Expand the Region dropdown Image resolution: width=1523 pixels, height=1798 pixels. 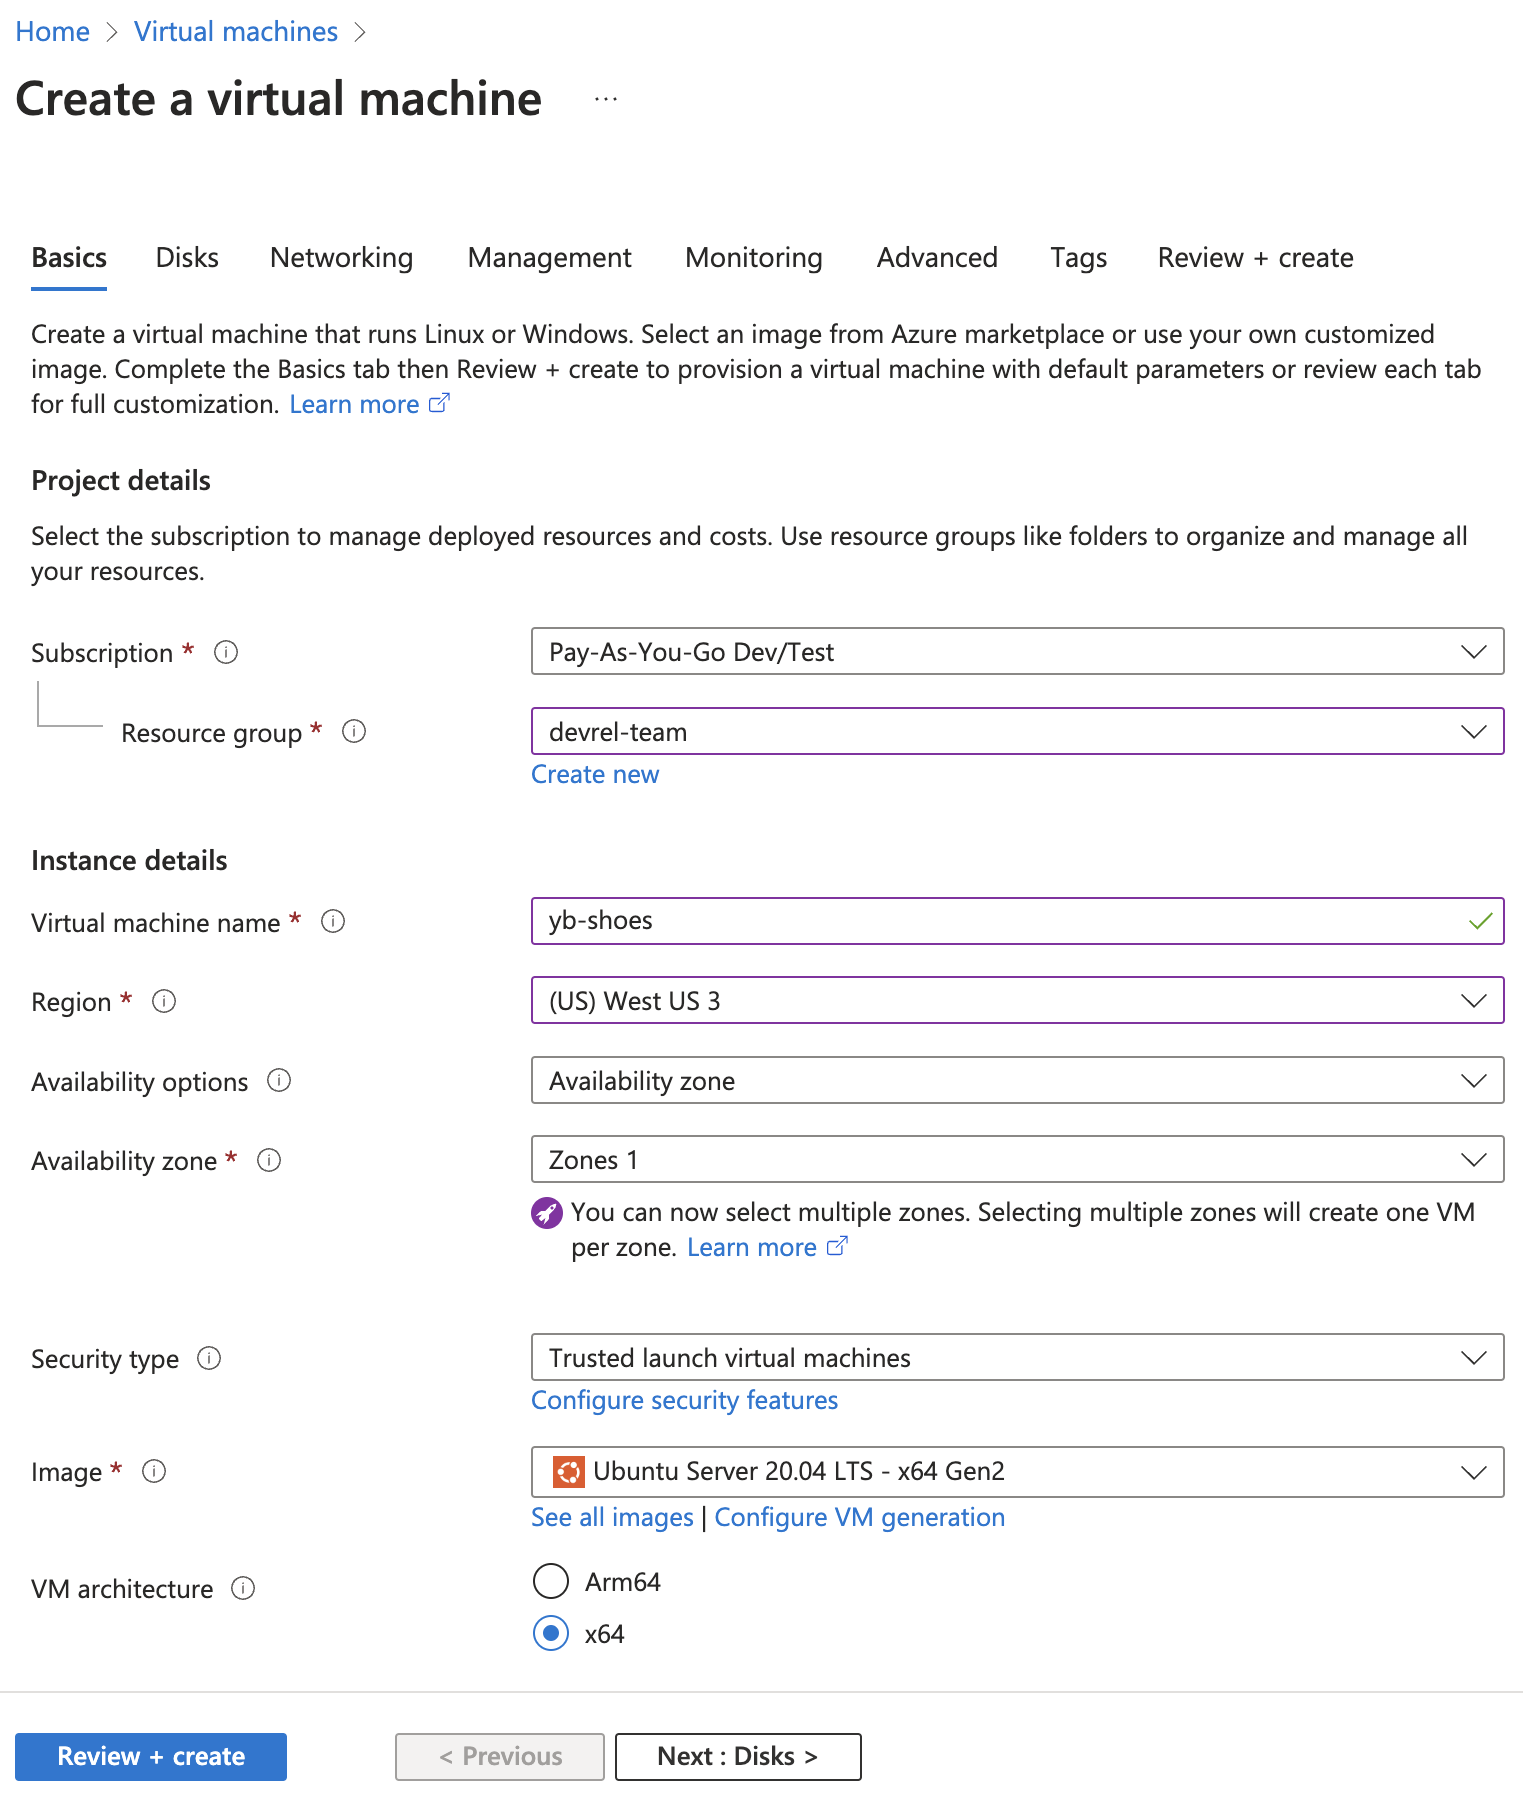tap(1016, 1001)
